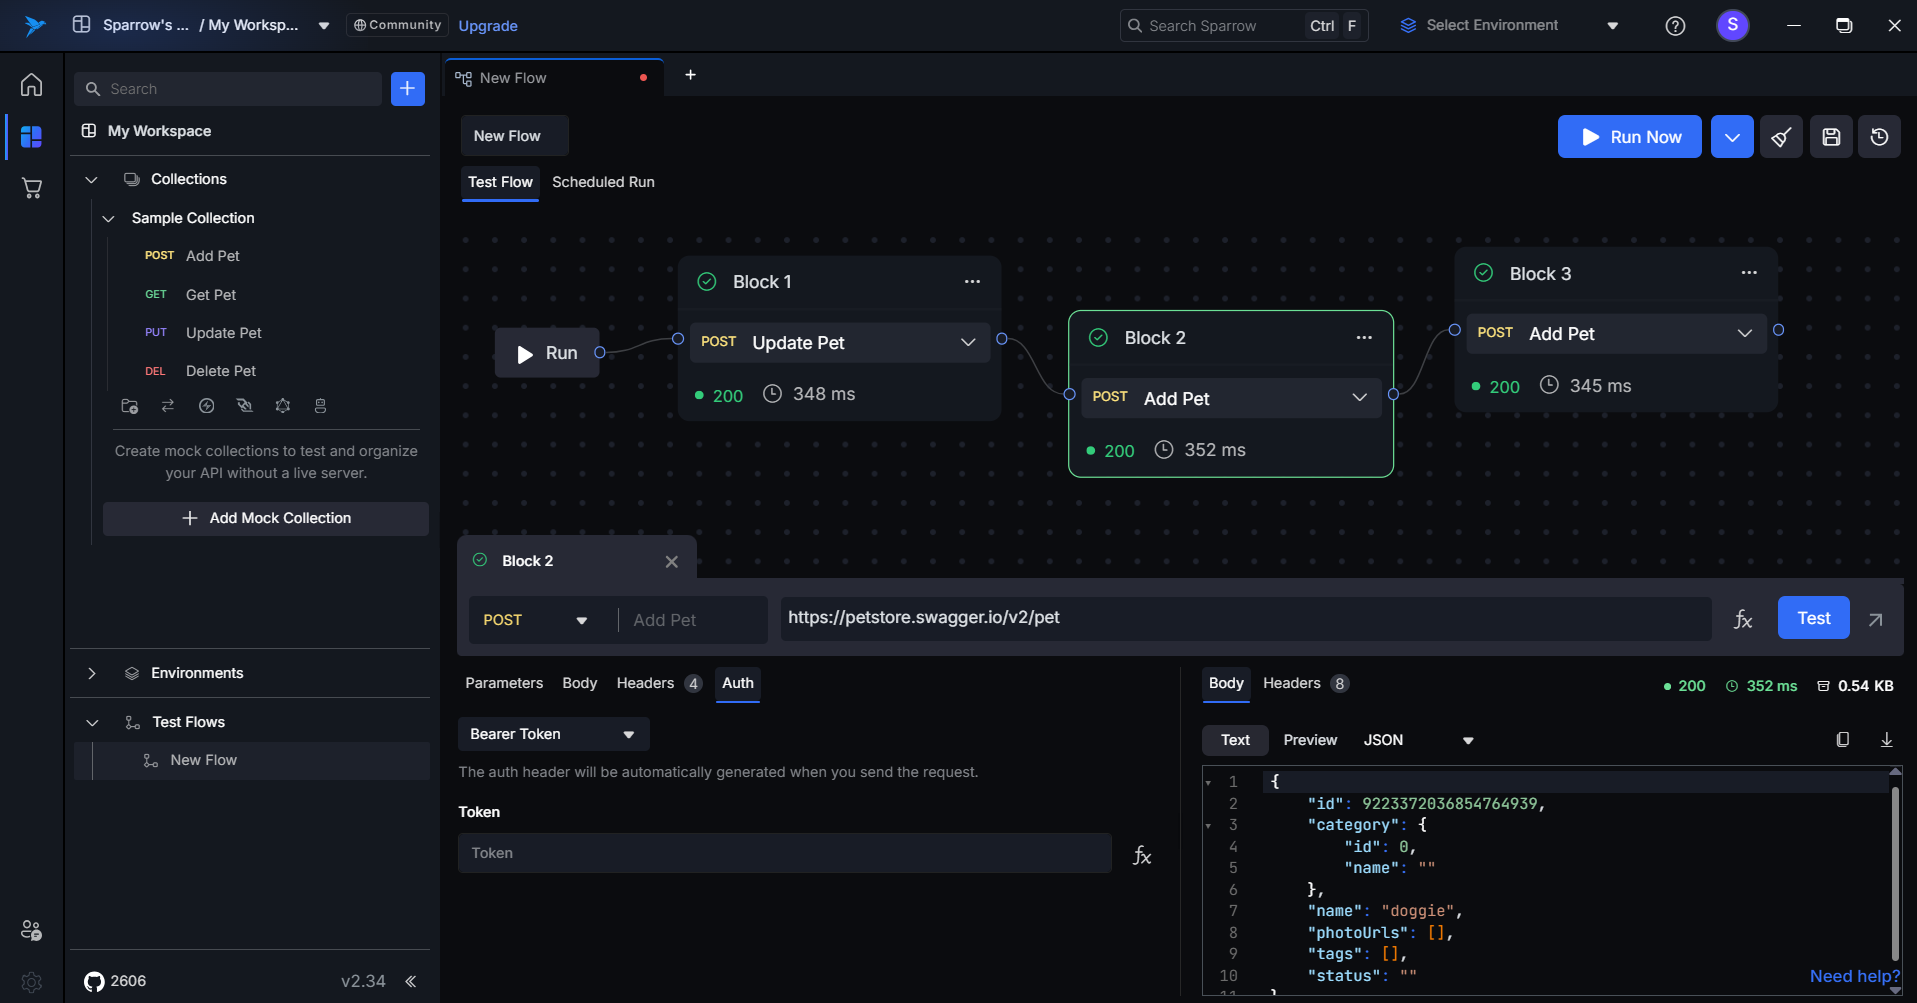Open the Select Environment dropdown
The image size is (1917, 1003).
[x=1508, y=26]
